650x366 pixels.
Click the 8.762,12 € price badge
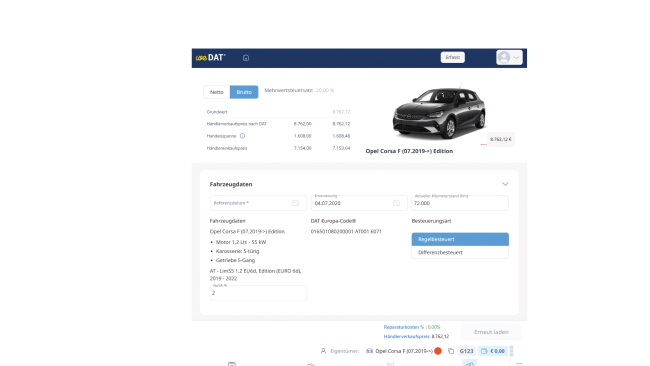500,139
